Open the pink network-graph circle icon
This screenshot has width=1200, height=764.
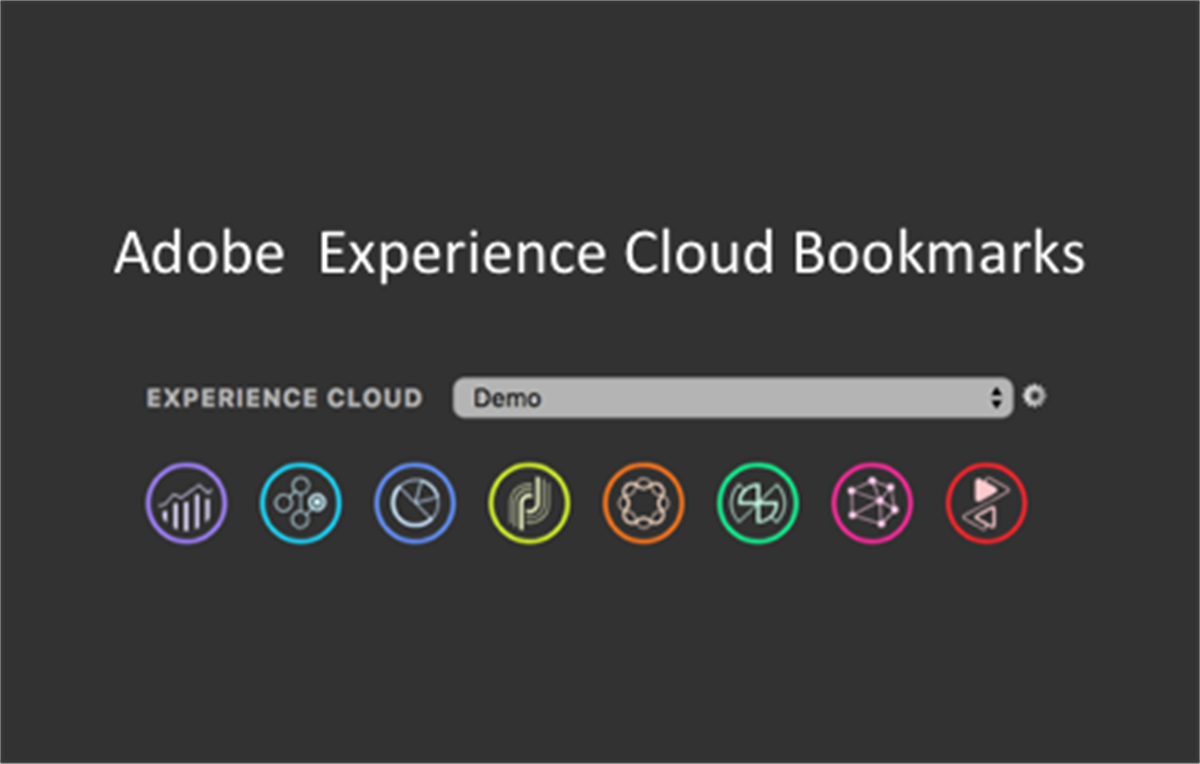click(872, 503)
